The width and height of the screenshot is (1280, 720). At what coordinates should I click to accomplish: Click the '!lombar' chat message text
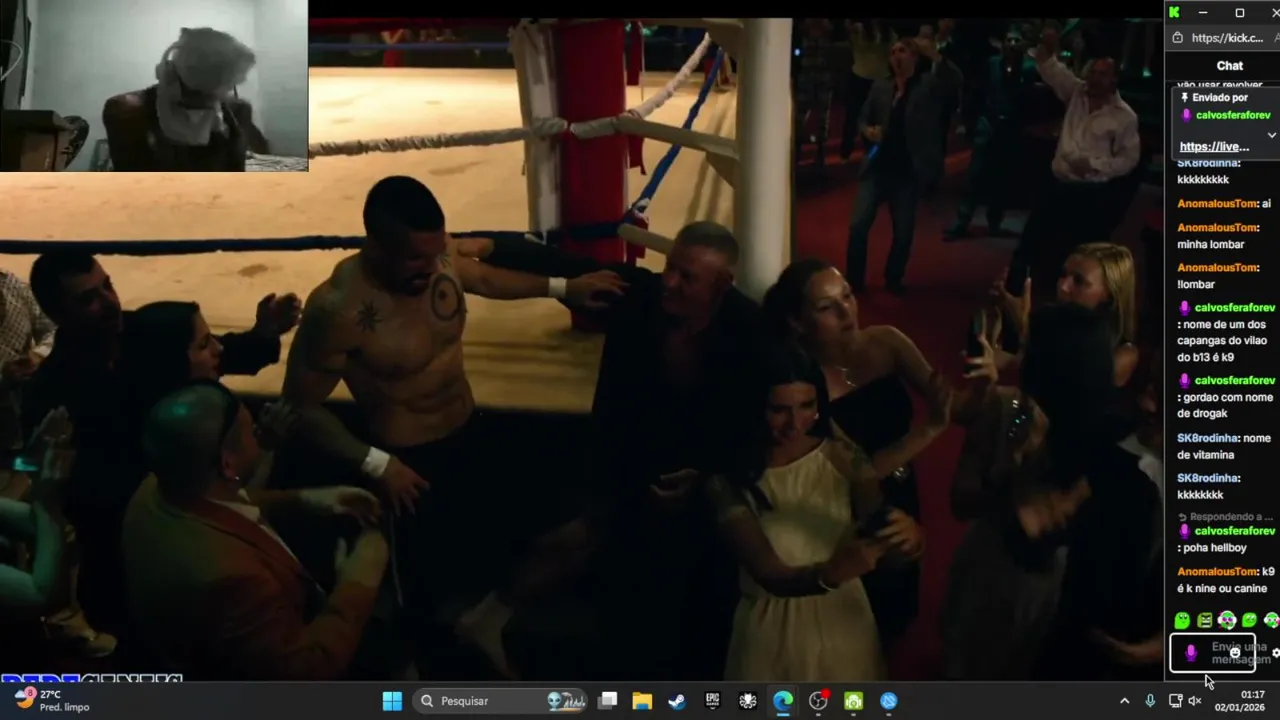coord(1196,284)
